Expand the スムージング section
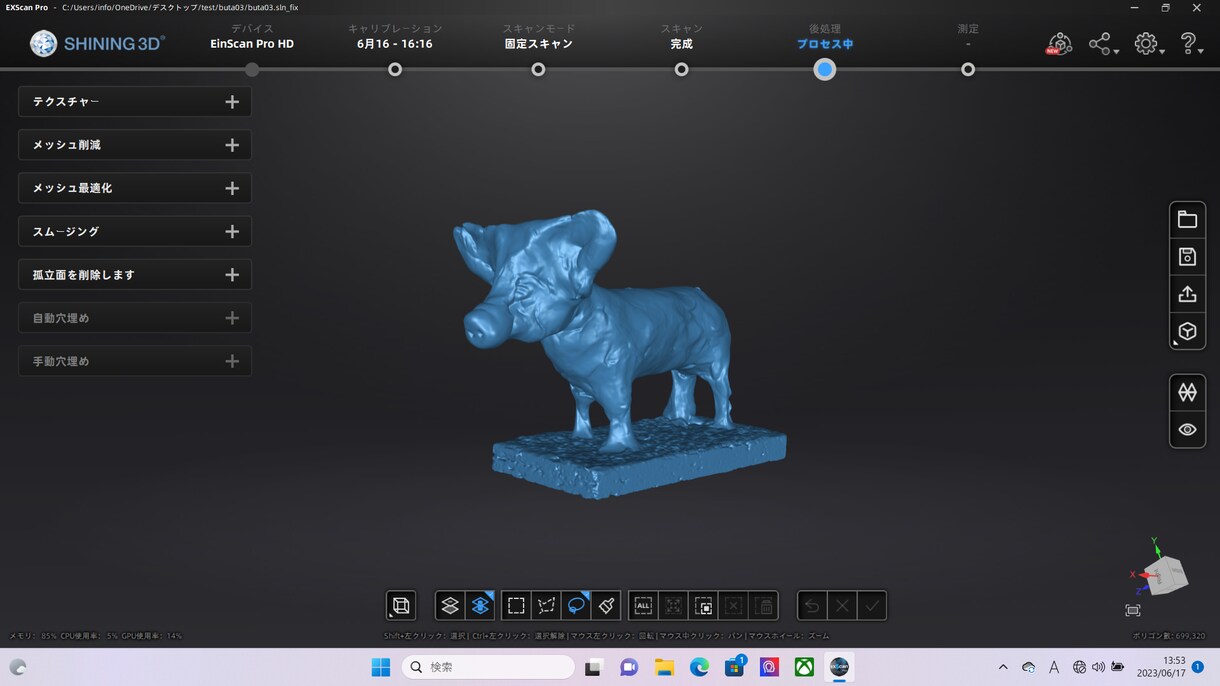This screenshot has height=686, width=1220. pyautogui.click(x=135, y=231)
